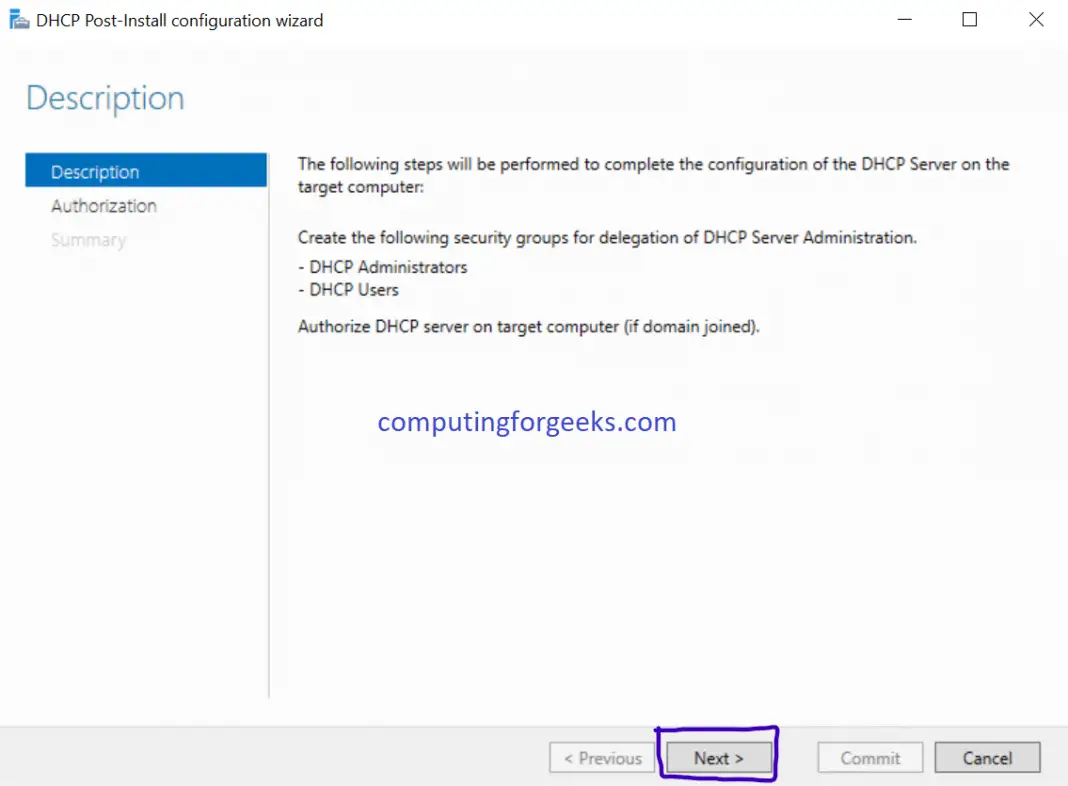This screenshot has height=786, width=1068.
Task: Close the DHCP configuration wizard
Action: point(1036,19)
